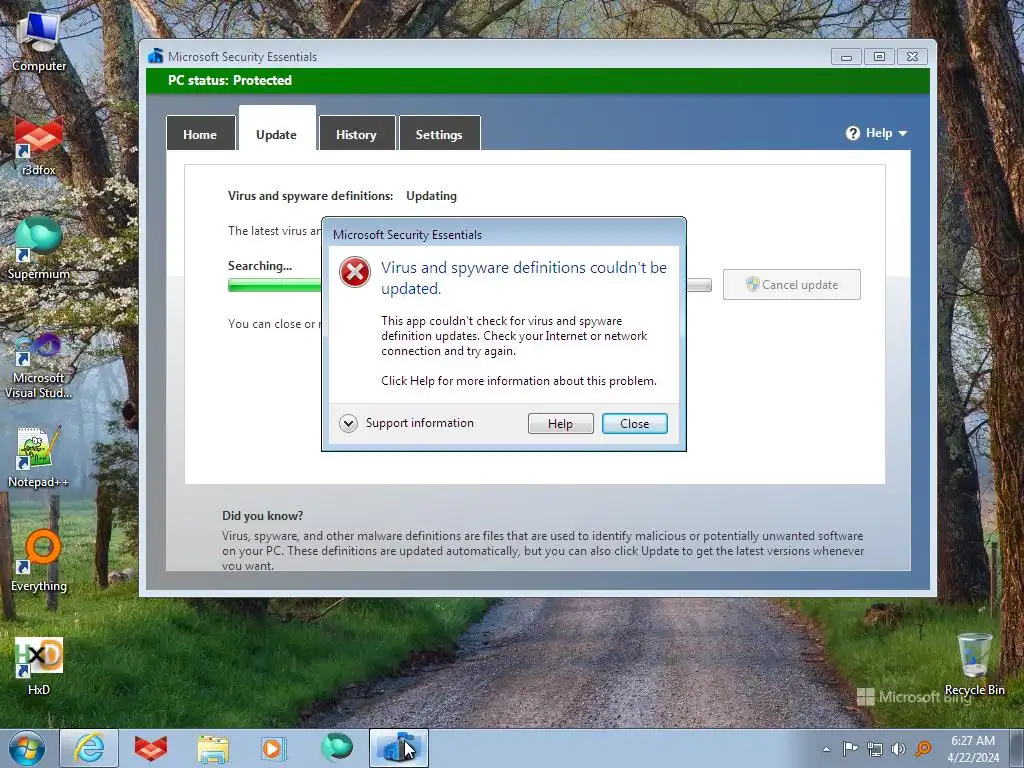
Task: Maximize the Microsoft Security Essentials window
Action: [x=879, y=57]
